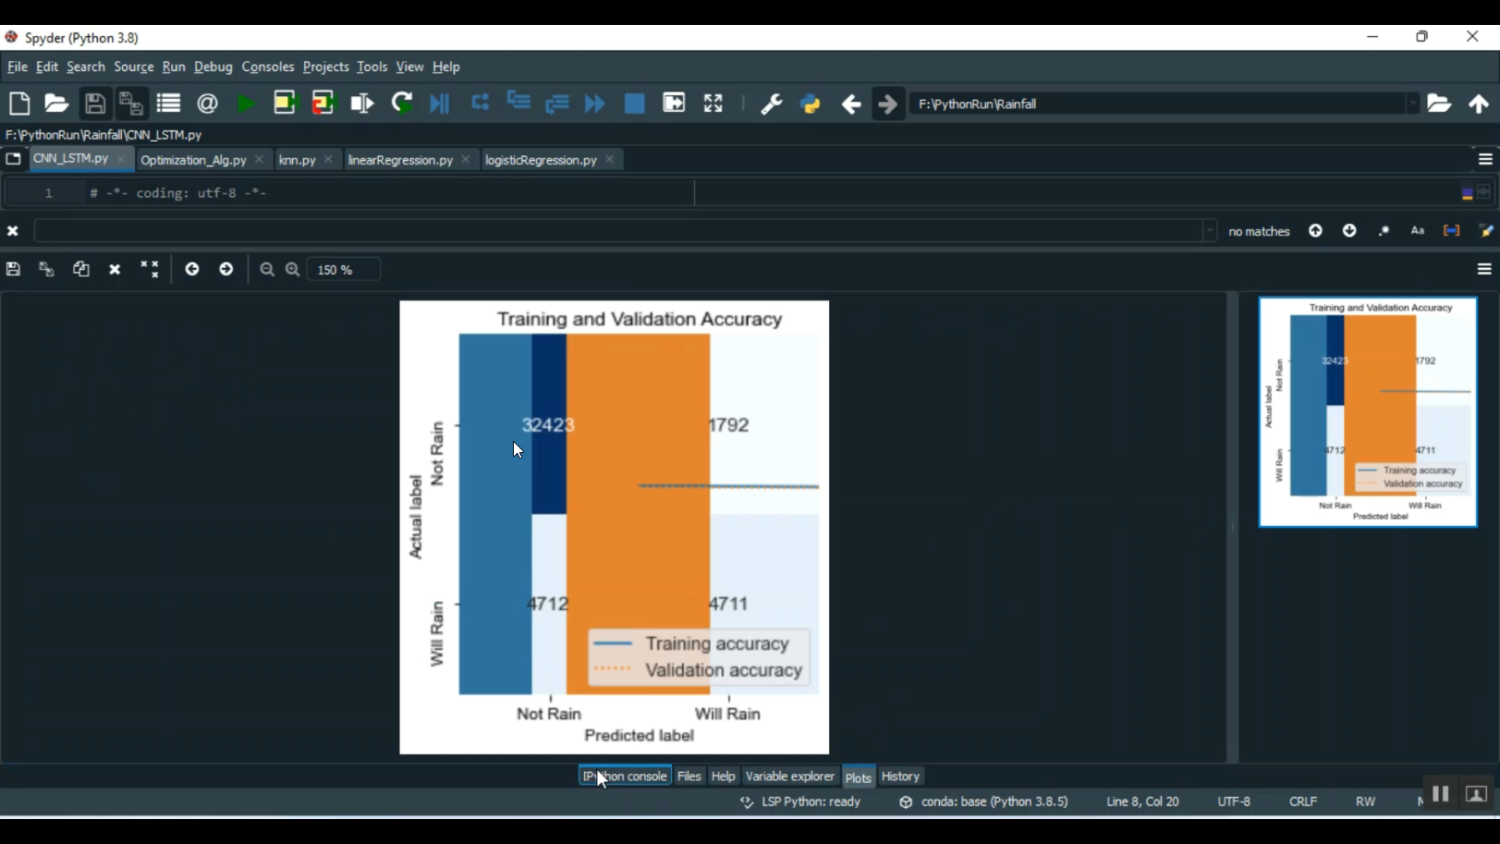Open the Consoles menu
1500x844 pixels.
coord(267,67)
